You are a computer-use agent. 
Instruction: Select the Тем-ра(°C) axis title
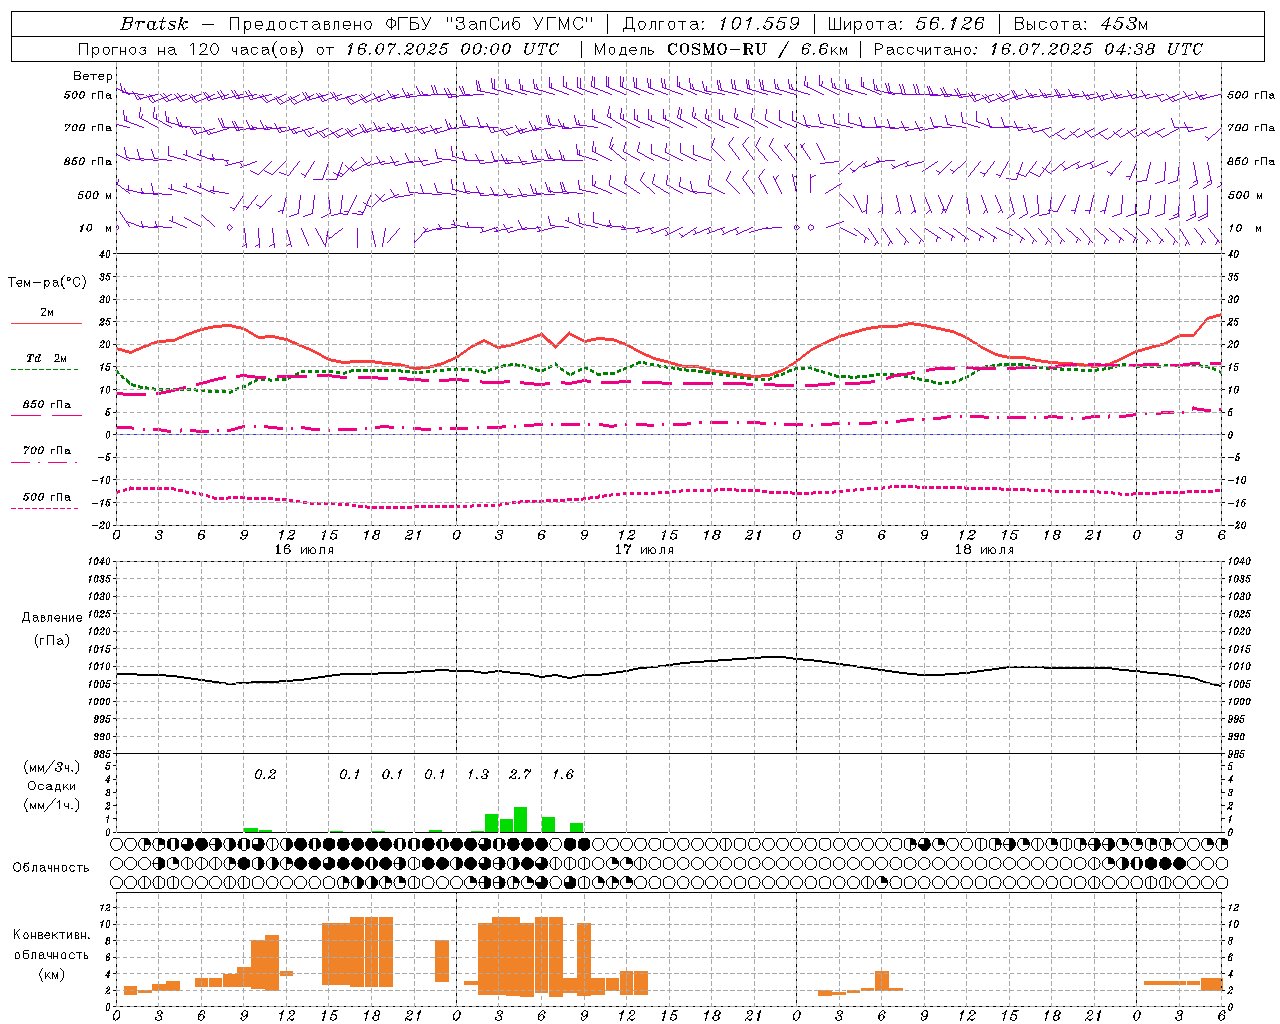coord(47,283)
